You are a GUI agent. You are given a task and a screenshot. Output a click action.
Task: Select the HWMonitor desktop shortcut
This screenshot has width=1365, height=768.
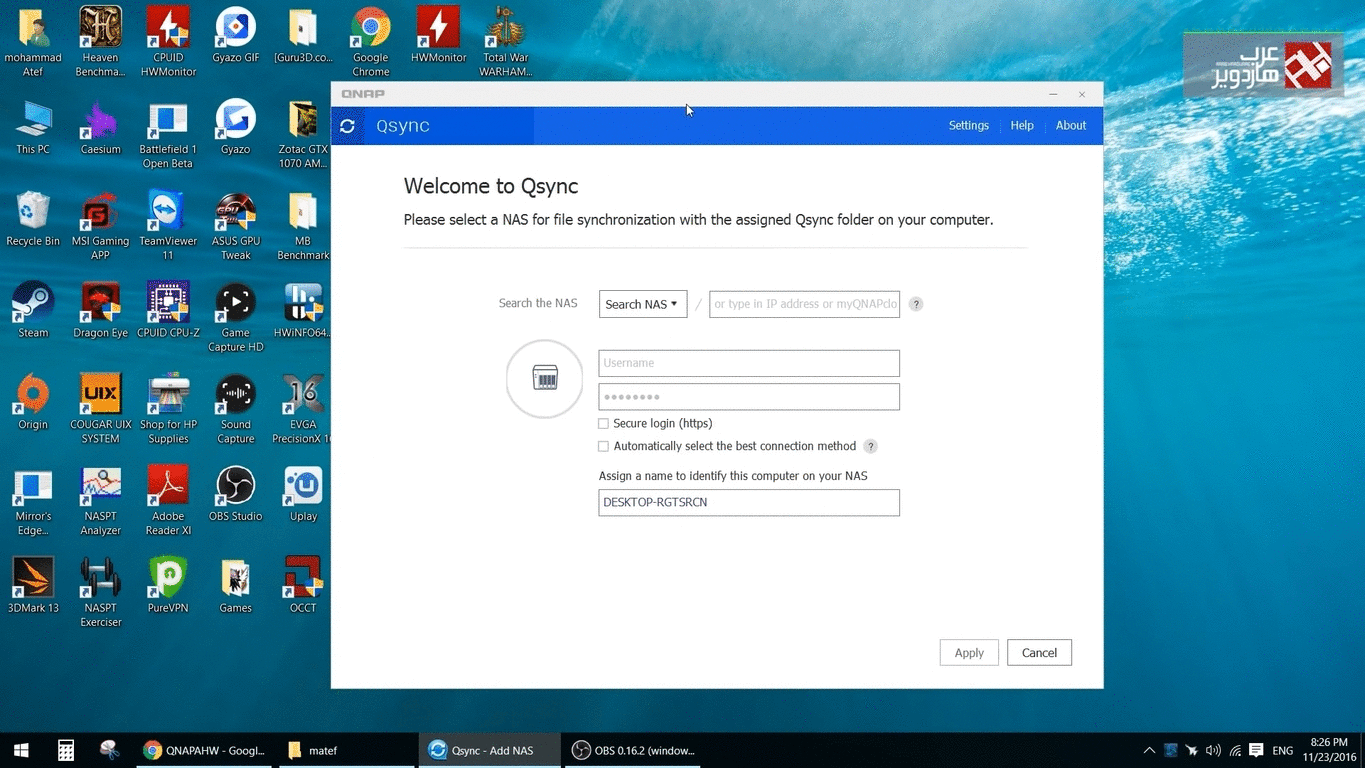click(x=438, y=35)
